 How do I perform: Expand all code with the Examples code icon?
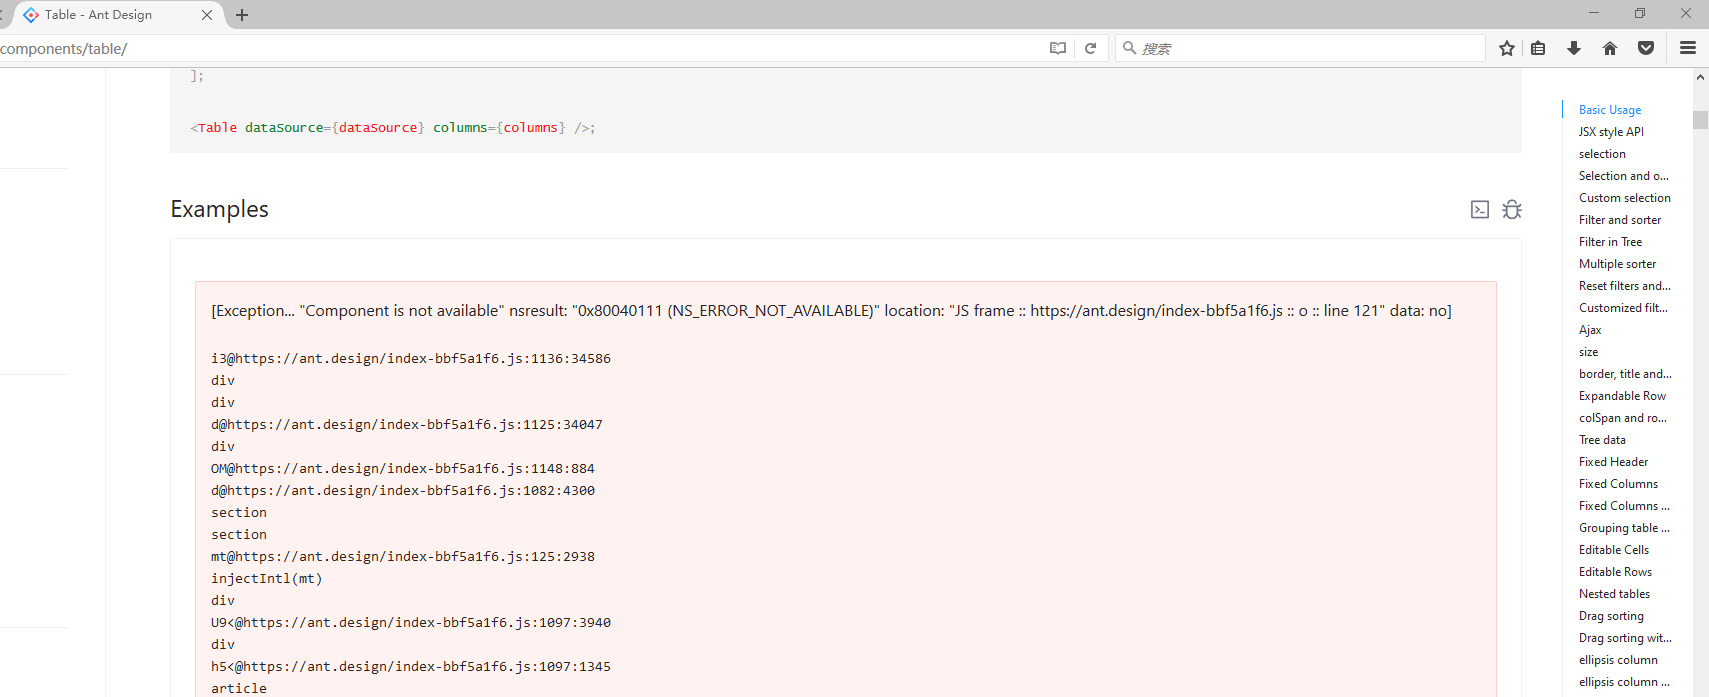[x=1480, y=209]
